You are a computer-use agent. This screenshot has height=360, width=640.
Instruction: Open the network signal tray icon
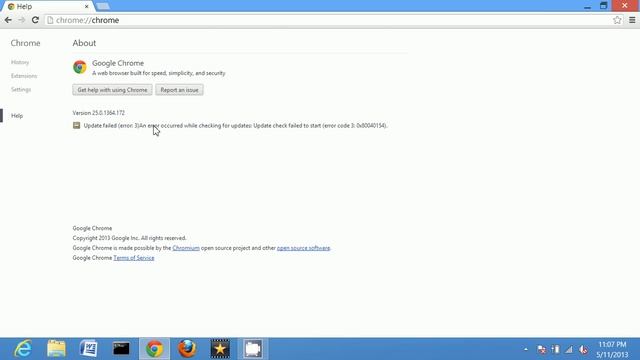click(569, 349)
